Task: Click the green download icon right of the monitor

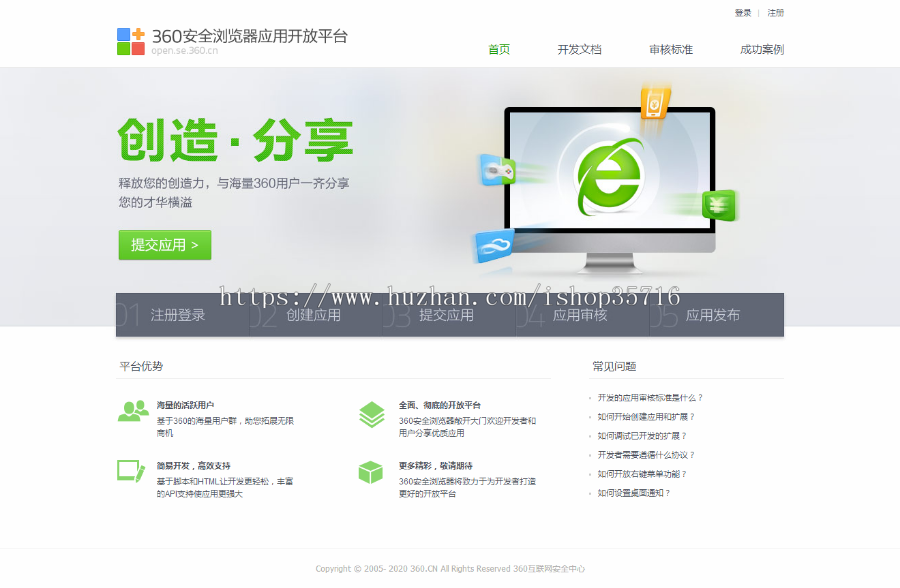Action: pyautogui.click(x=721, y=205)
